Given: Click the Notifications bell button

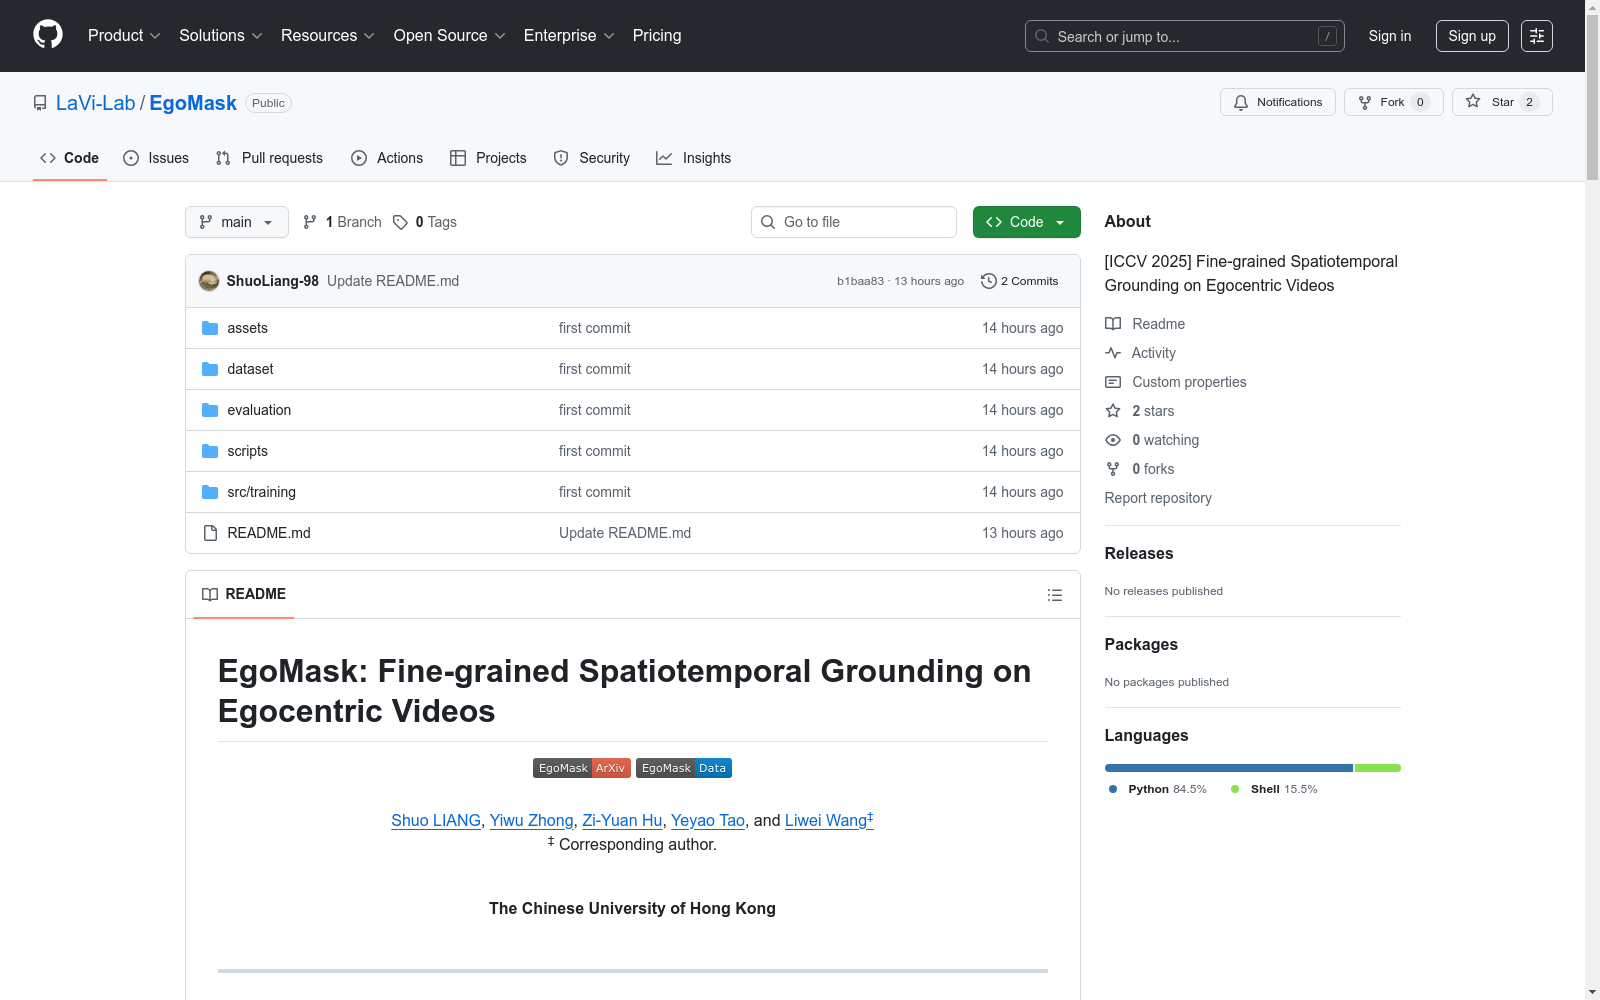Looking at the screenshot, I should (x=1278, y=102).
